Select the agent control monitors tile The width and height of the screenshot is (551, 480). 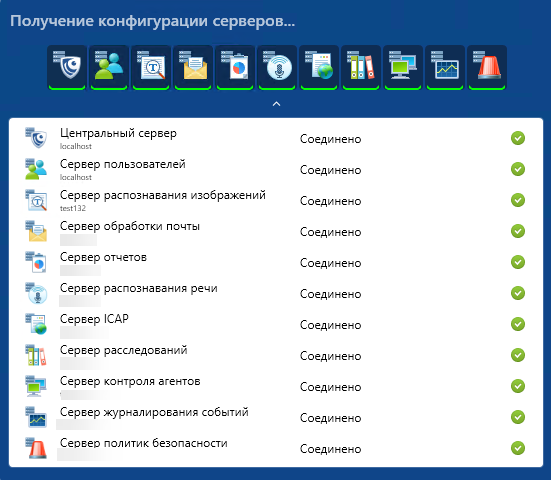(403, 67)
